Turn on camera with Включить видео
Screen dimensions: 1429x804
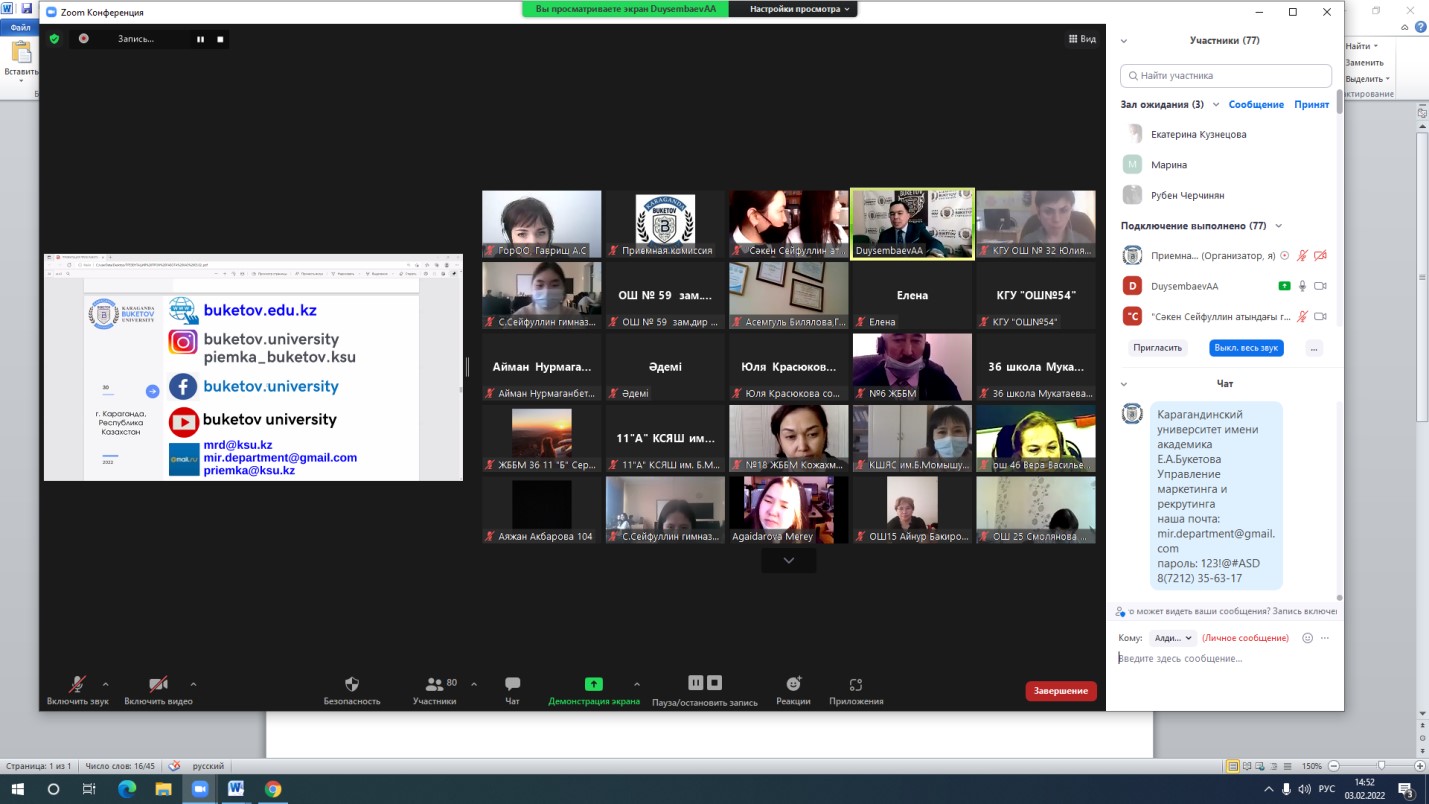[158, 685]
